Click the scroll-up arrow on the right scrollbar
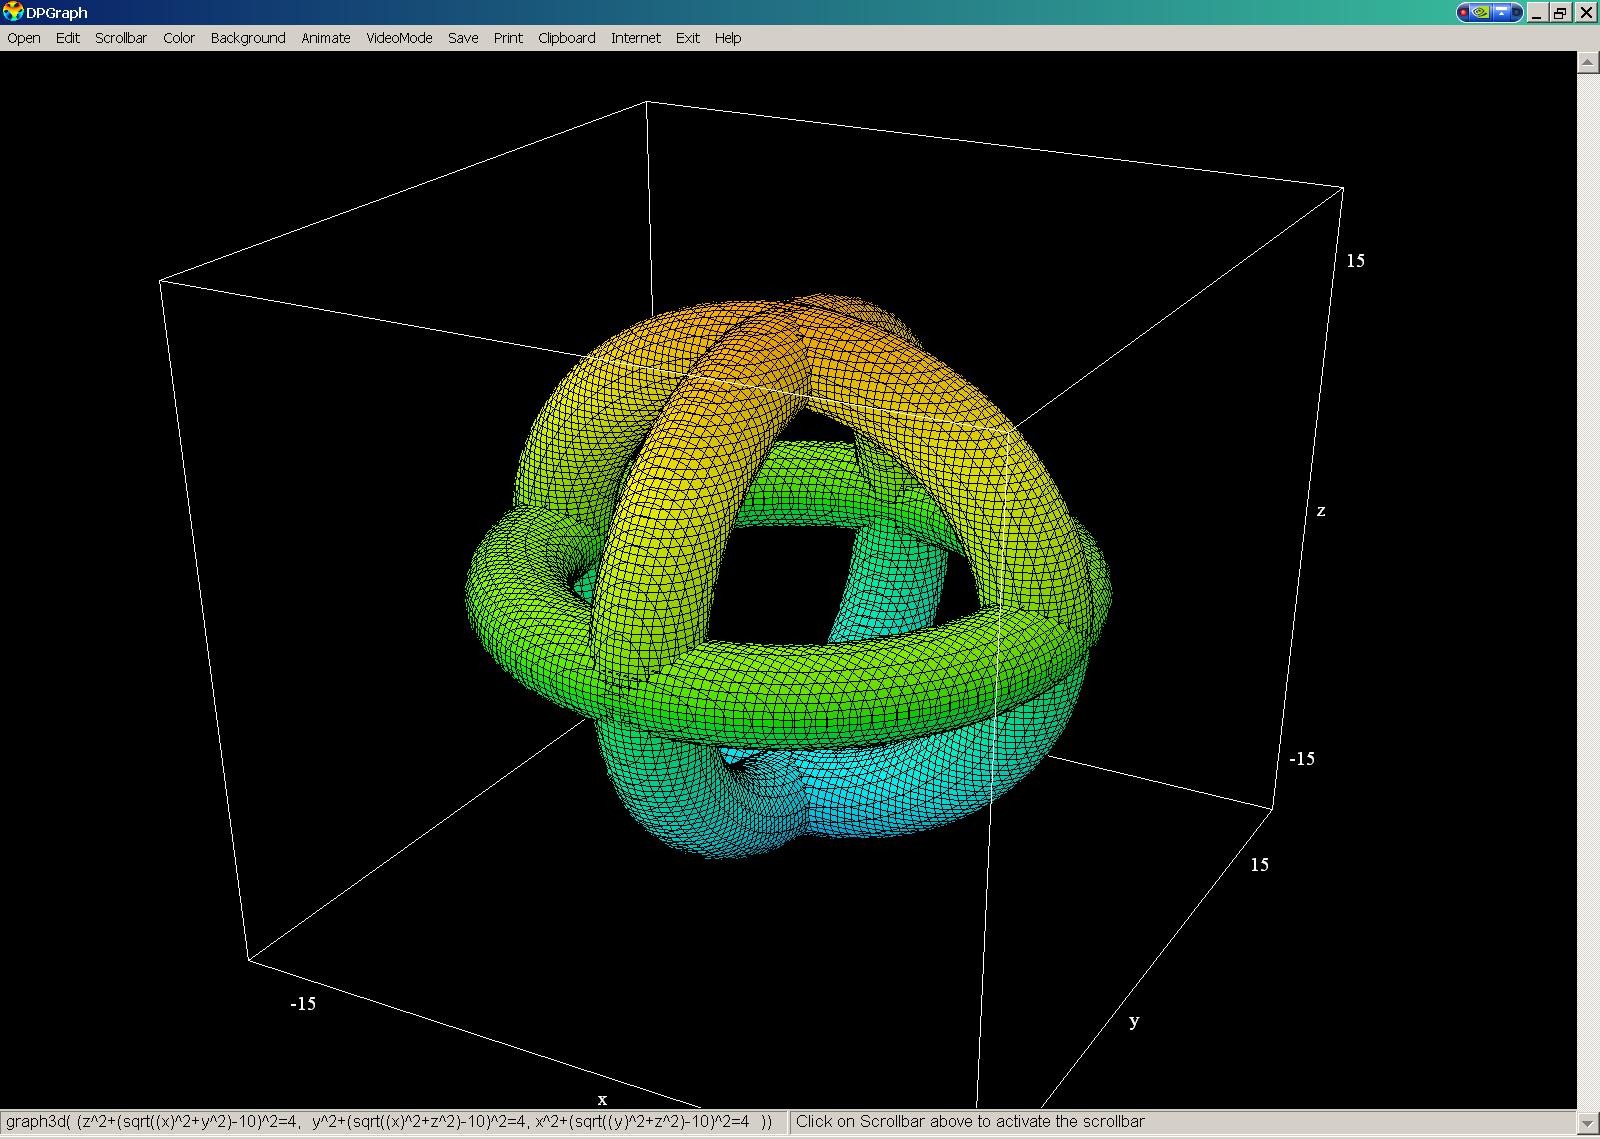The width and height of the screenshot is (1600, 1139). point(1588,62)
